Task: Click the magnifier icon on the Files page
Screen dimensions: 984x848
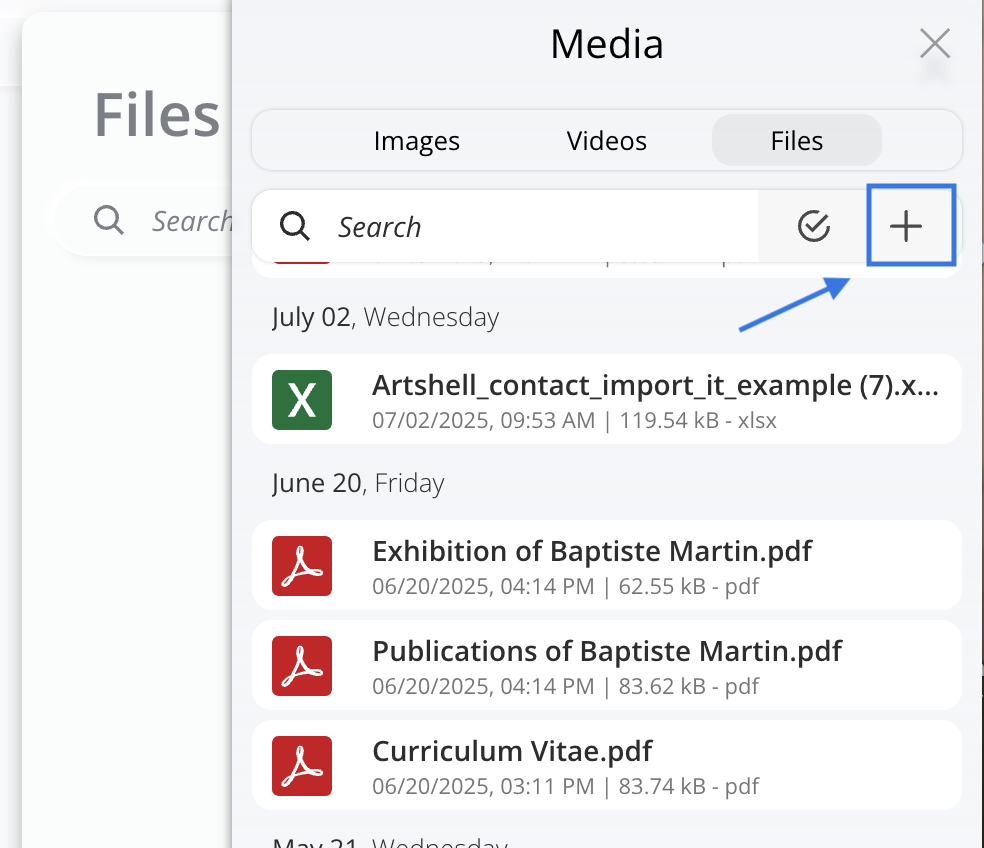Action: click(x=108, y=220)
